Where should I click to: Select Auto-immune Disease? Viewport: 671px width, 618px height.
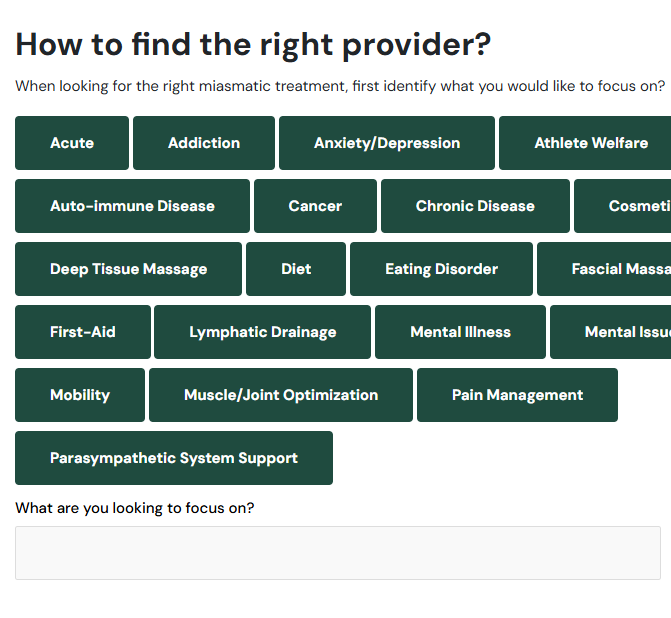tap(132, 206)
